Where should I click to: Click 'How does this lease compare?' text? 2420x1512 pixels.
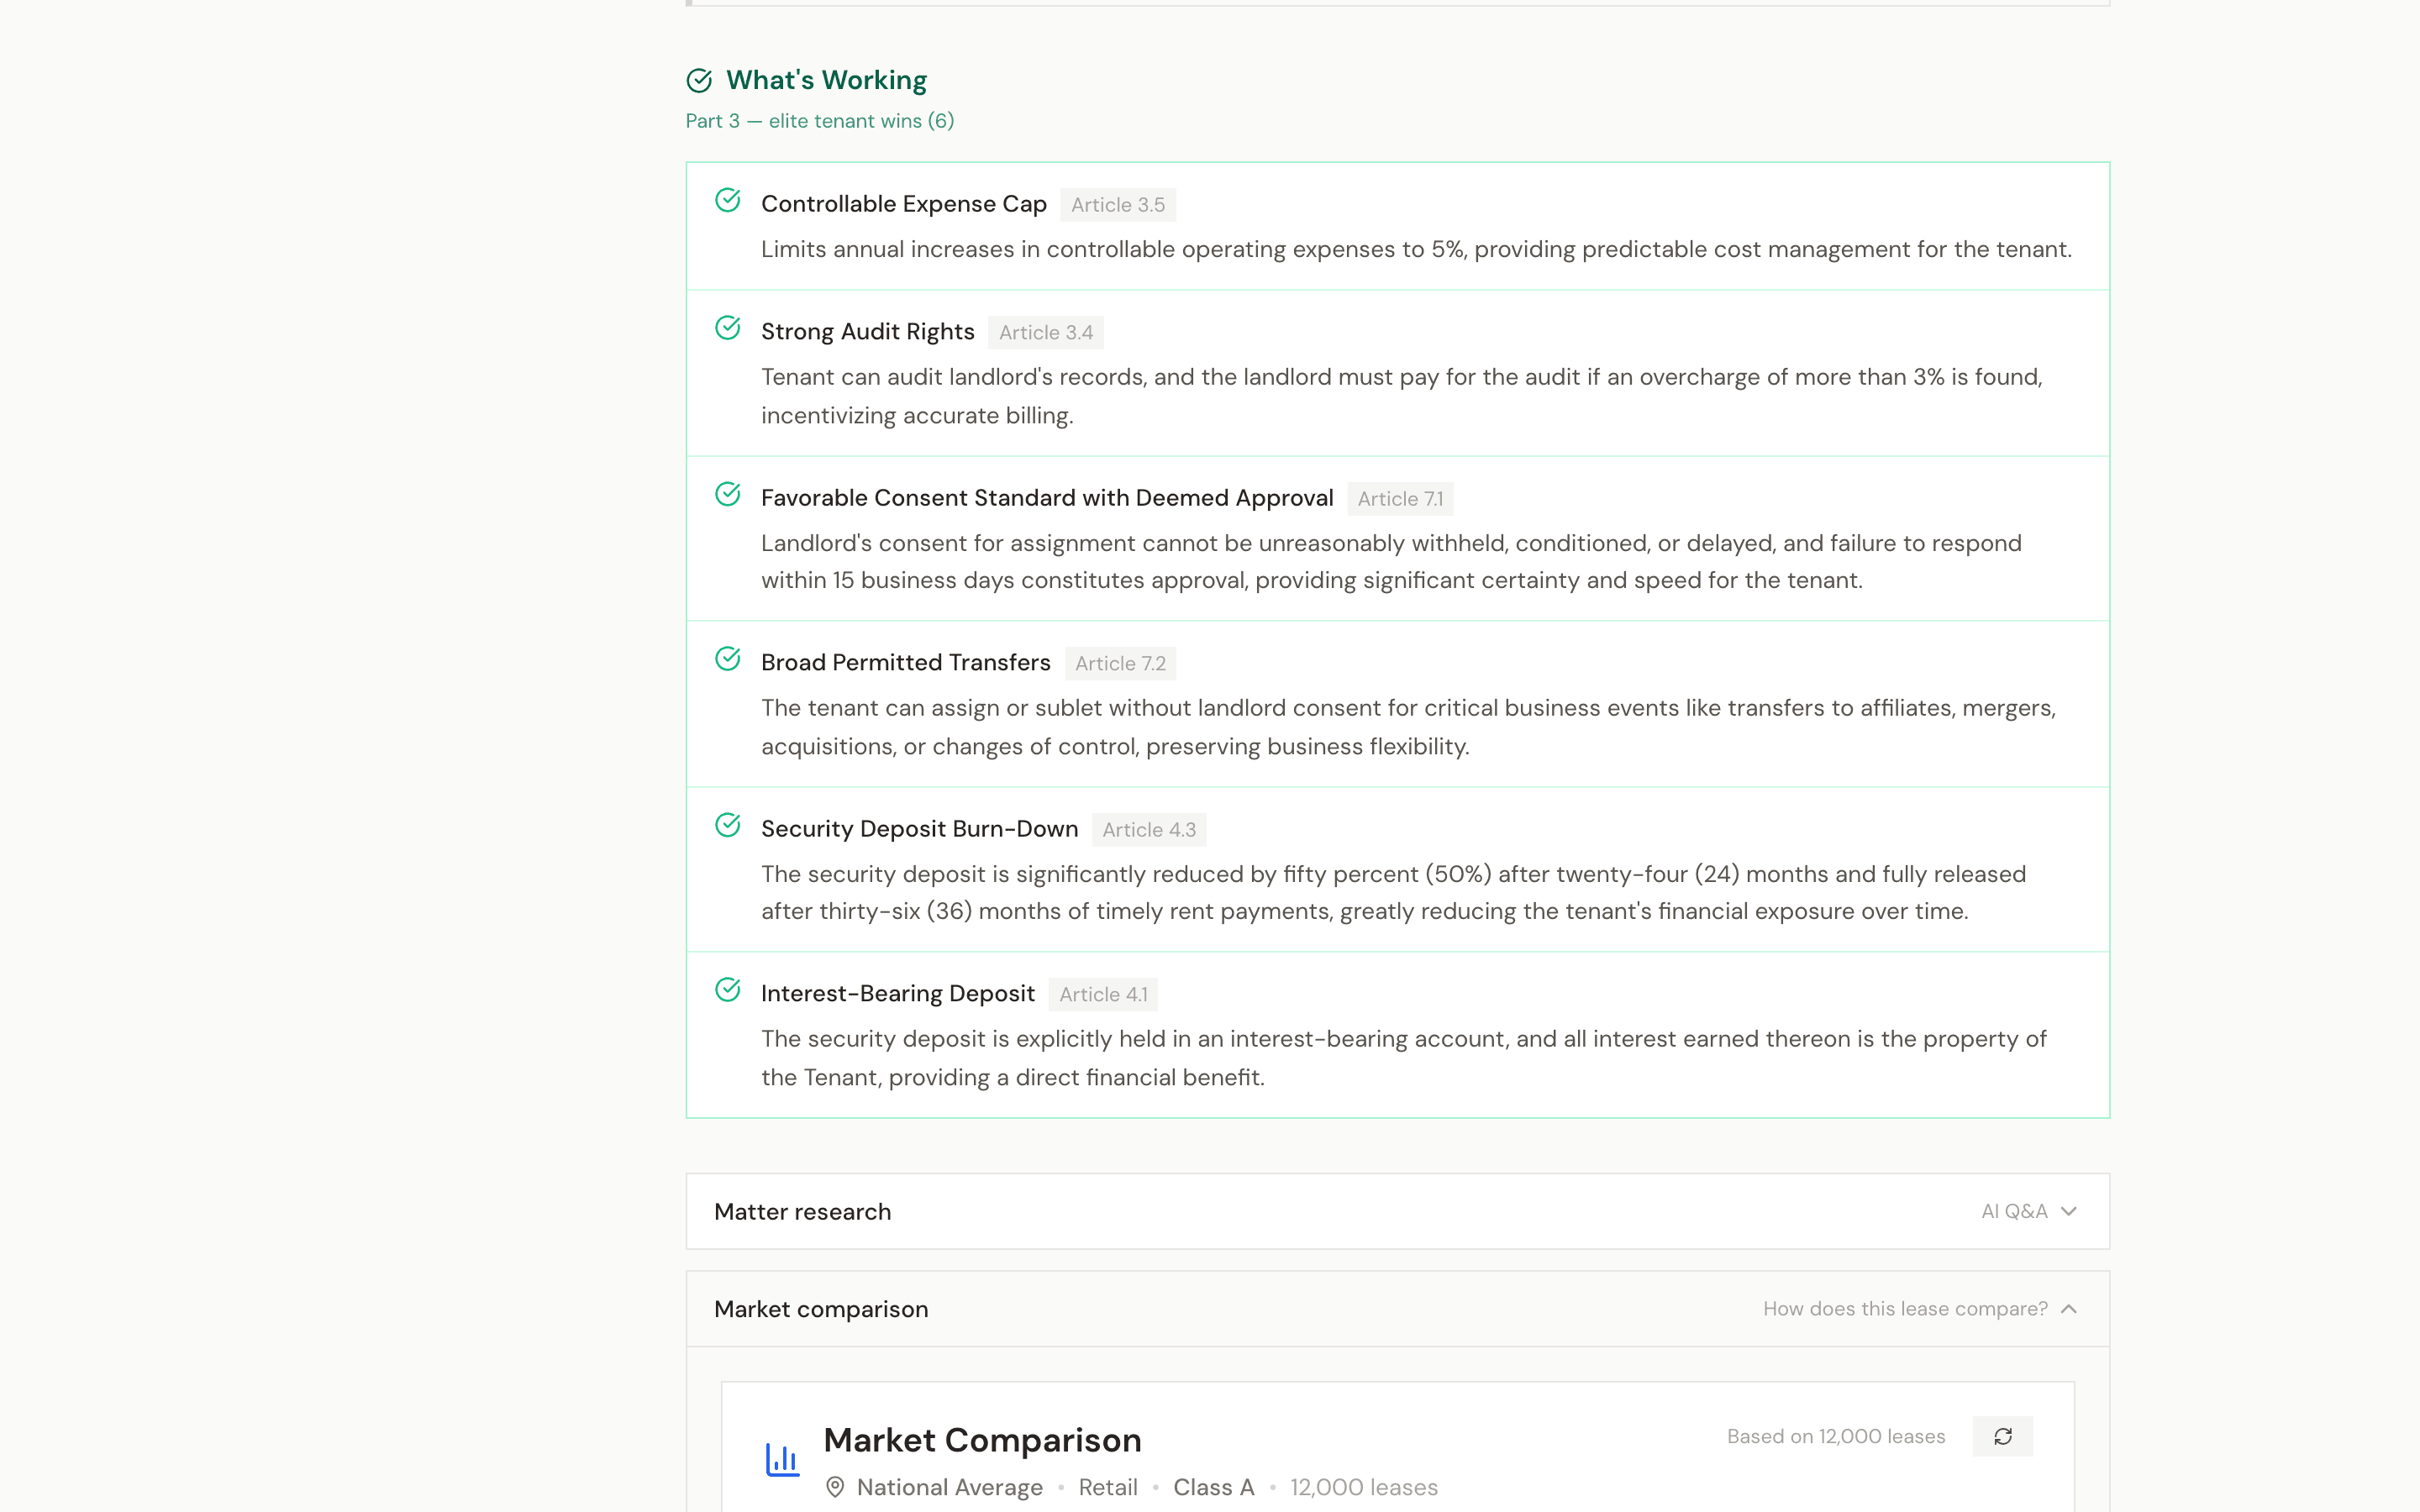click(1905, 1309)
